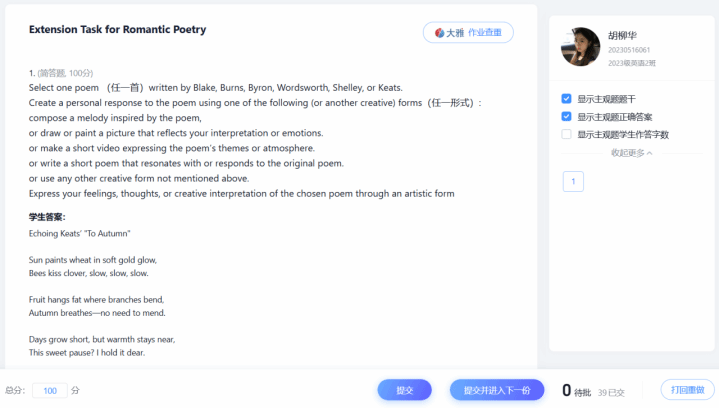Click the student's avatar photo
Image resolution: width=720 pixels, height=409 pixels.
point(580,47)
